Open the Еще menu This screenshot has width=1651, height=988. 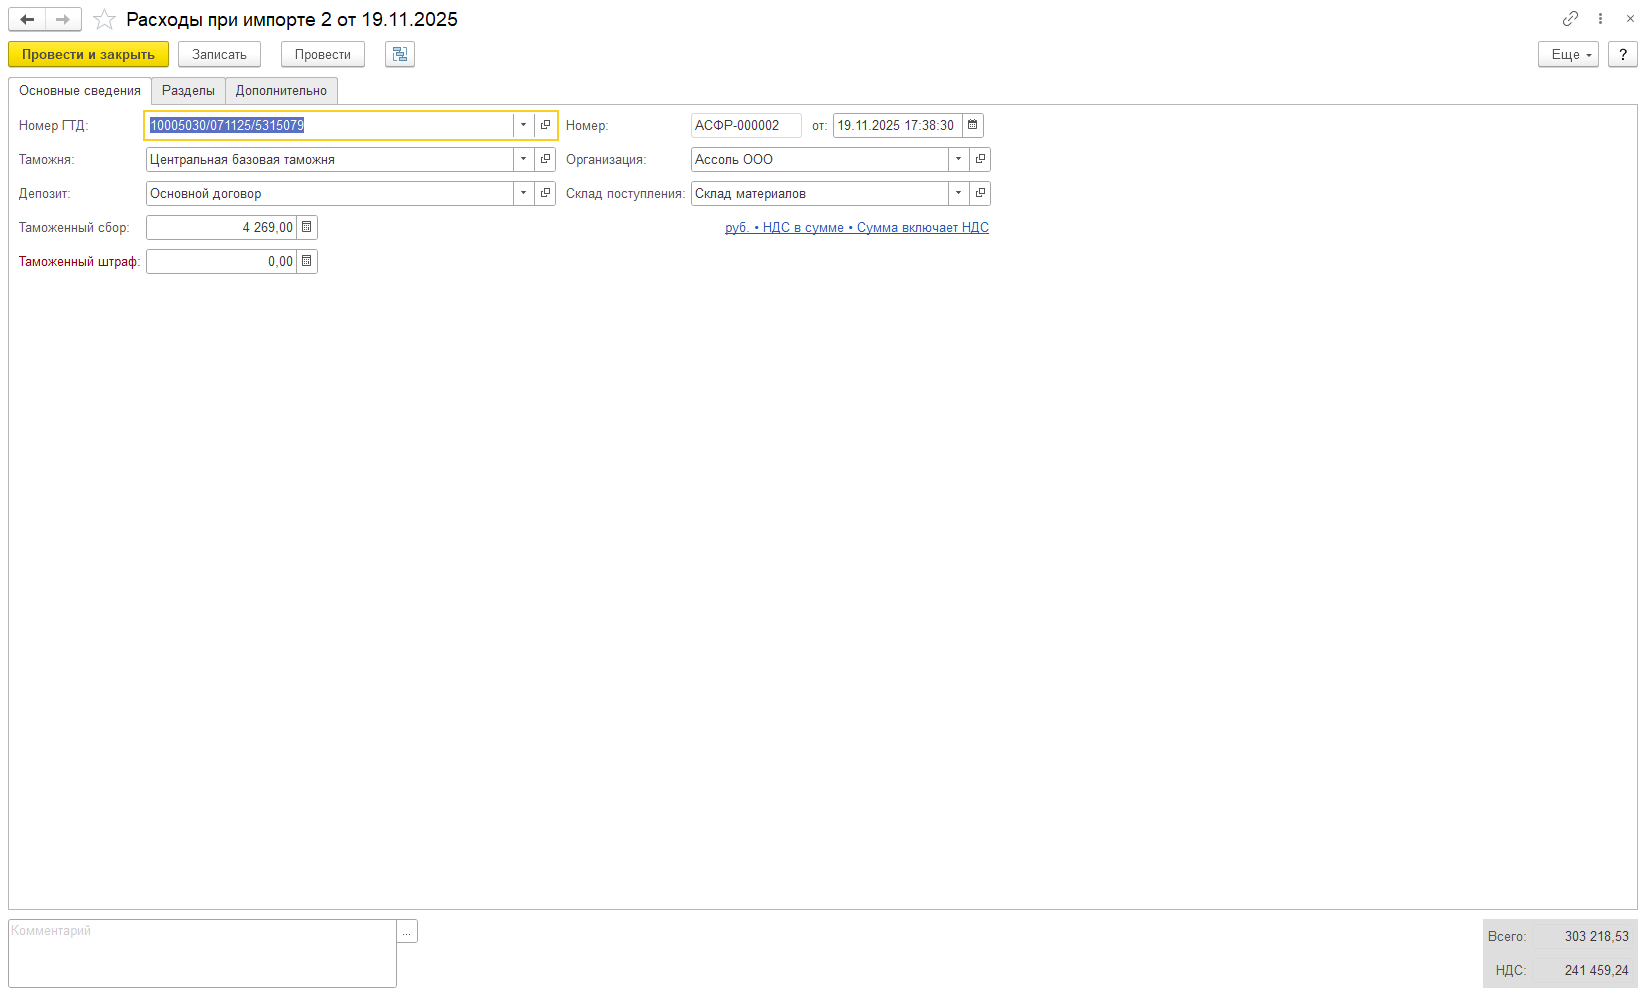pos(1567,54)
